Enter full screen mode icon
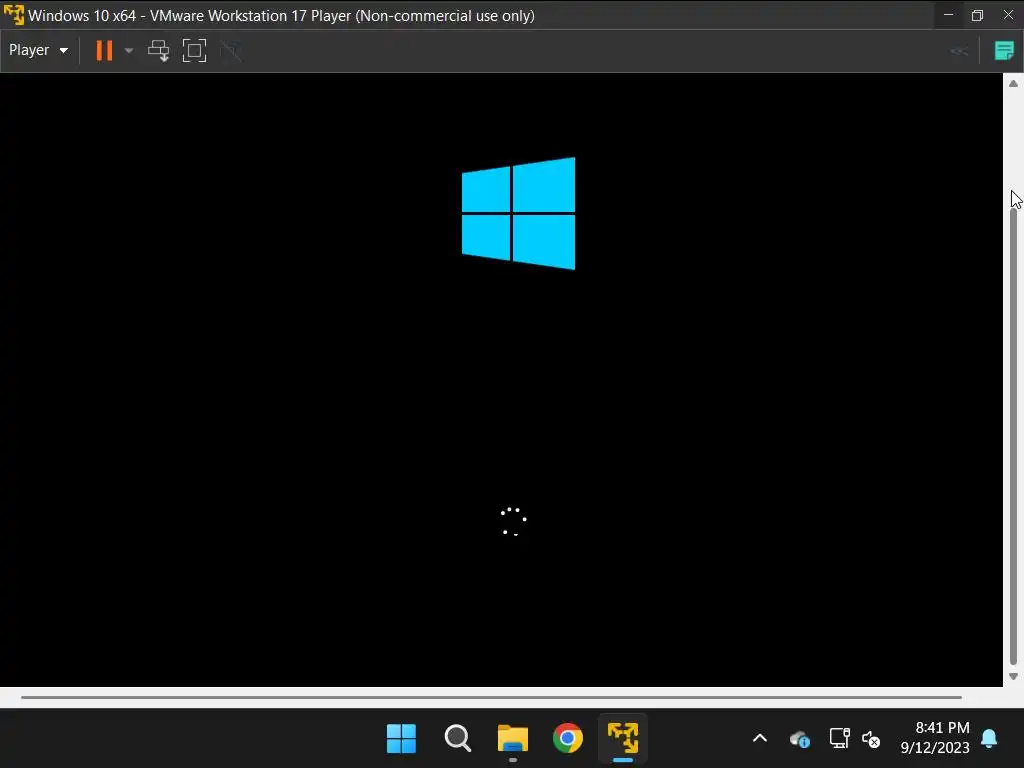This screenshot has height=768, width=1024. (194, 50)
